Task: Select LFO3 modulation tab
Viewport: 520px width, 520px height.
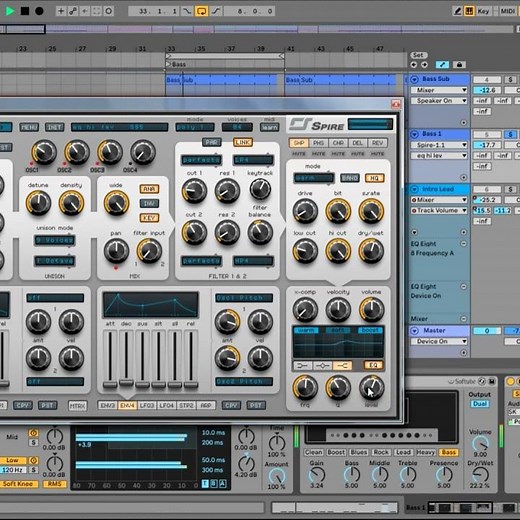Action: coord(147,406)
